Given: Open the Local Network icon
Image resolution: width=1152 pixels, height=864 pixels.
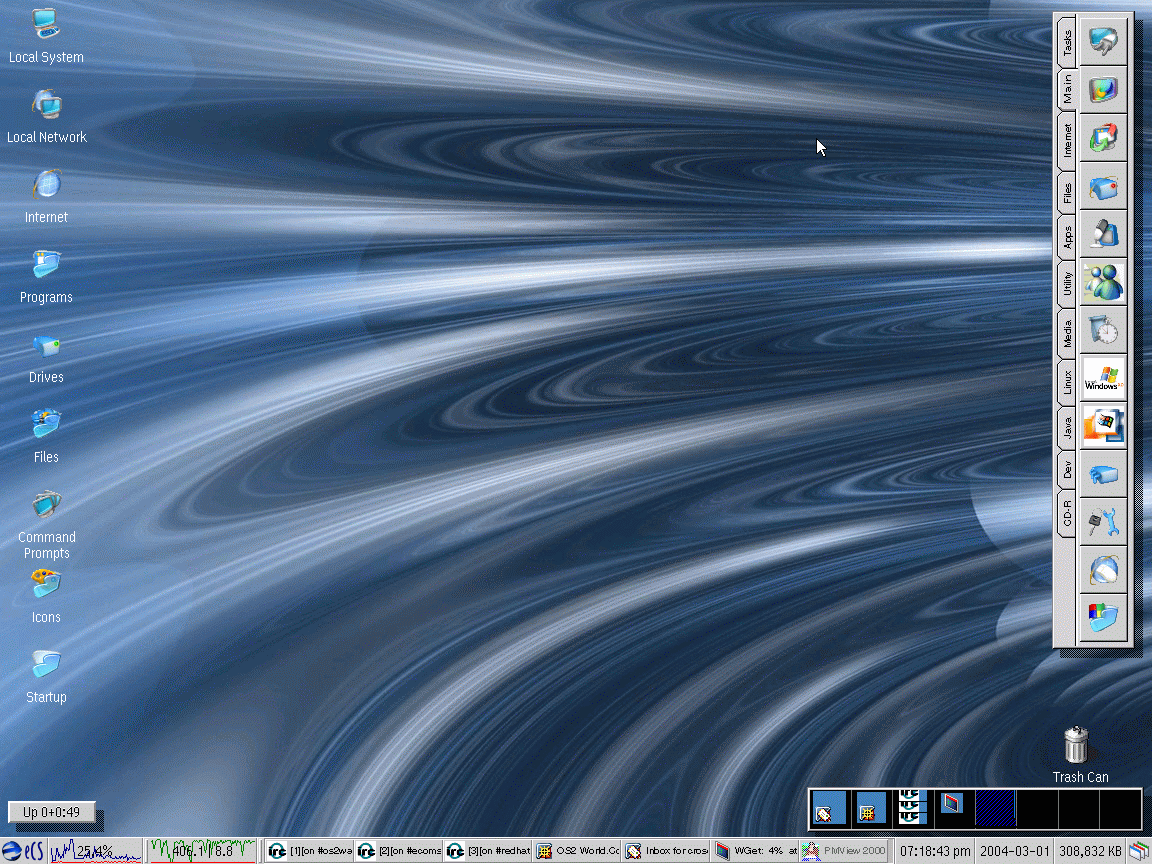Looking at the screenshot, I should tap(46, 104).
